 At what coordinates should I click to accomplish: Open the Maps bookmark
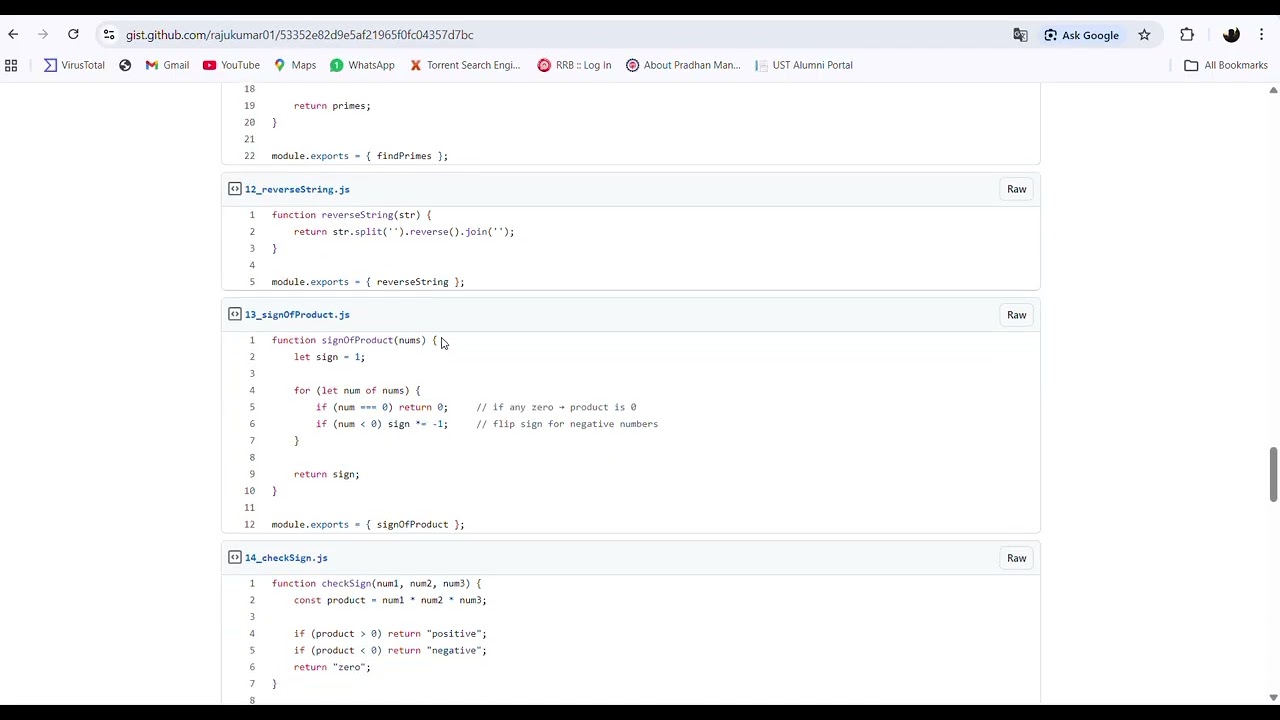pos(295,65)
